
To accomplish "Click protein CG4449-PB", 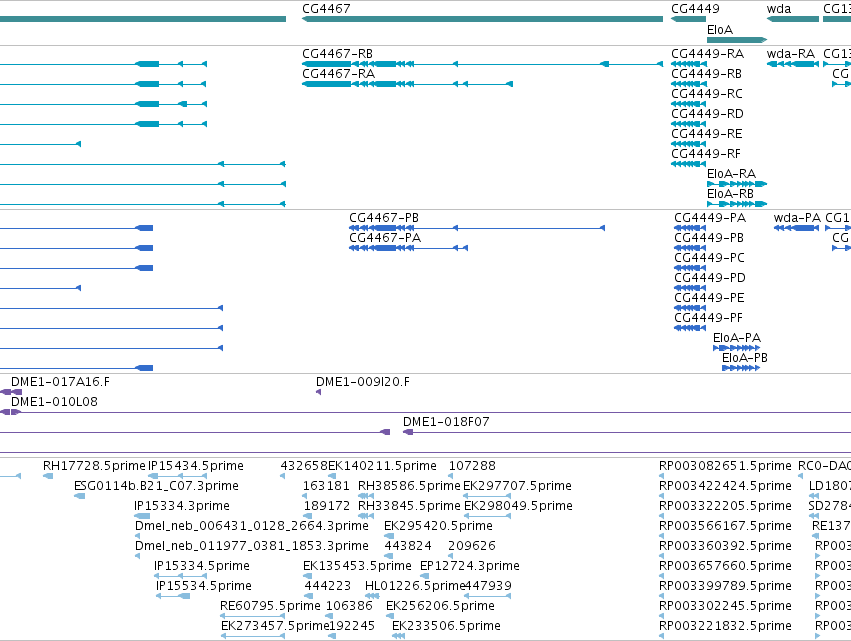I will [x=690, y=248].
